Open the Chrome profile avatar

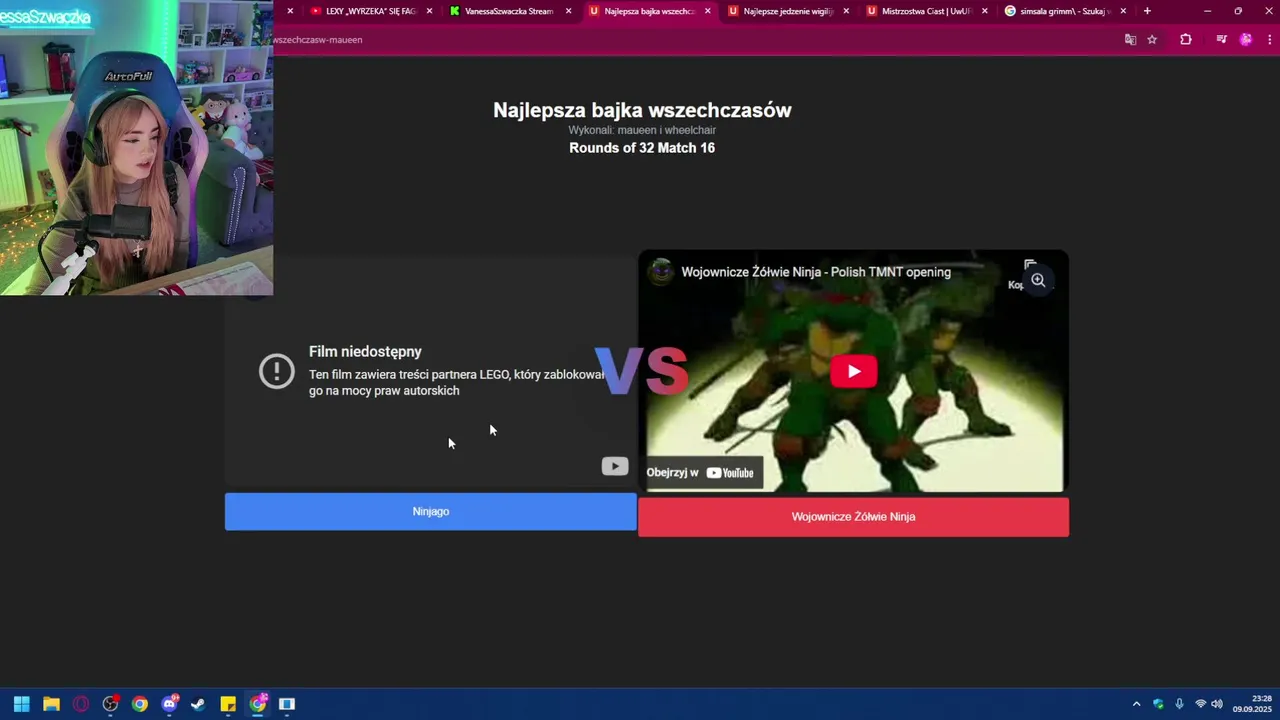point(1245,40)
